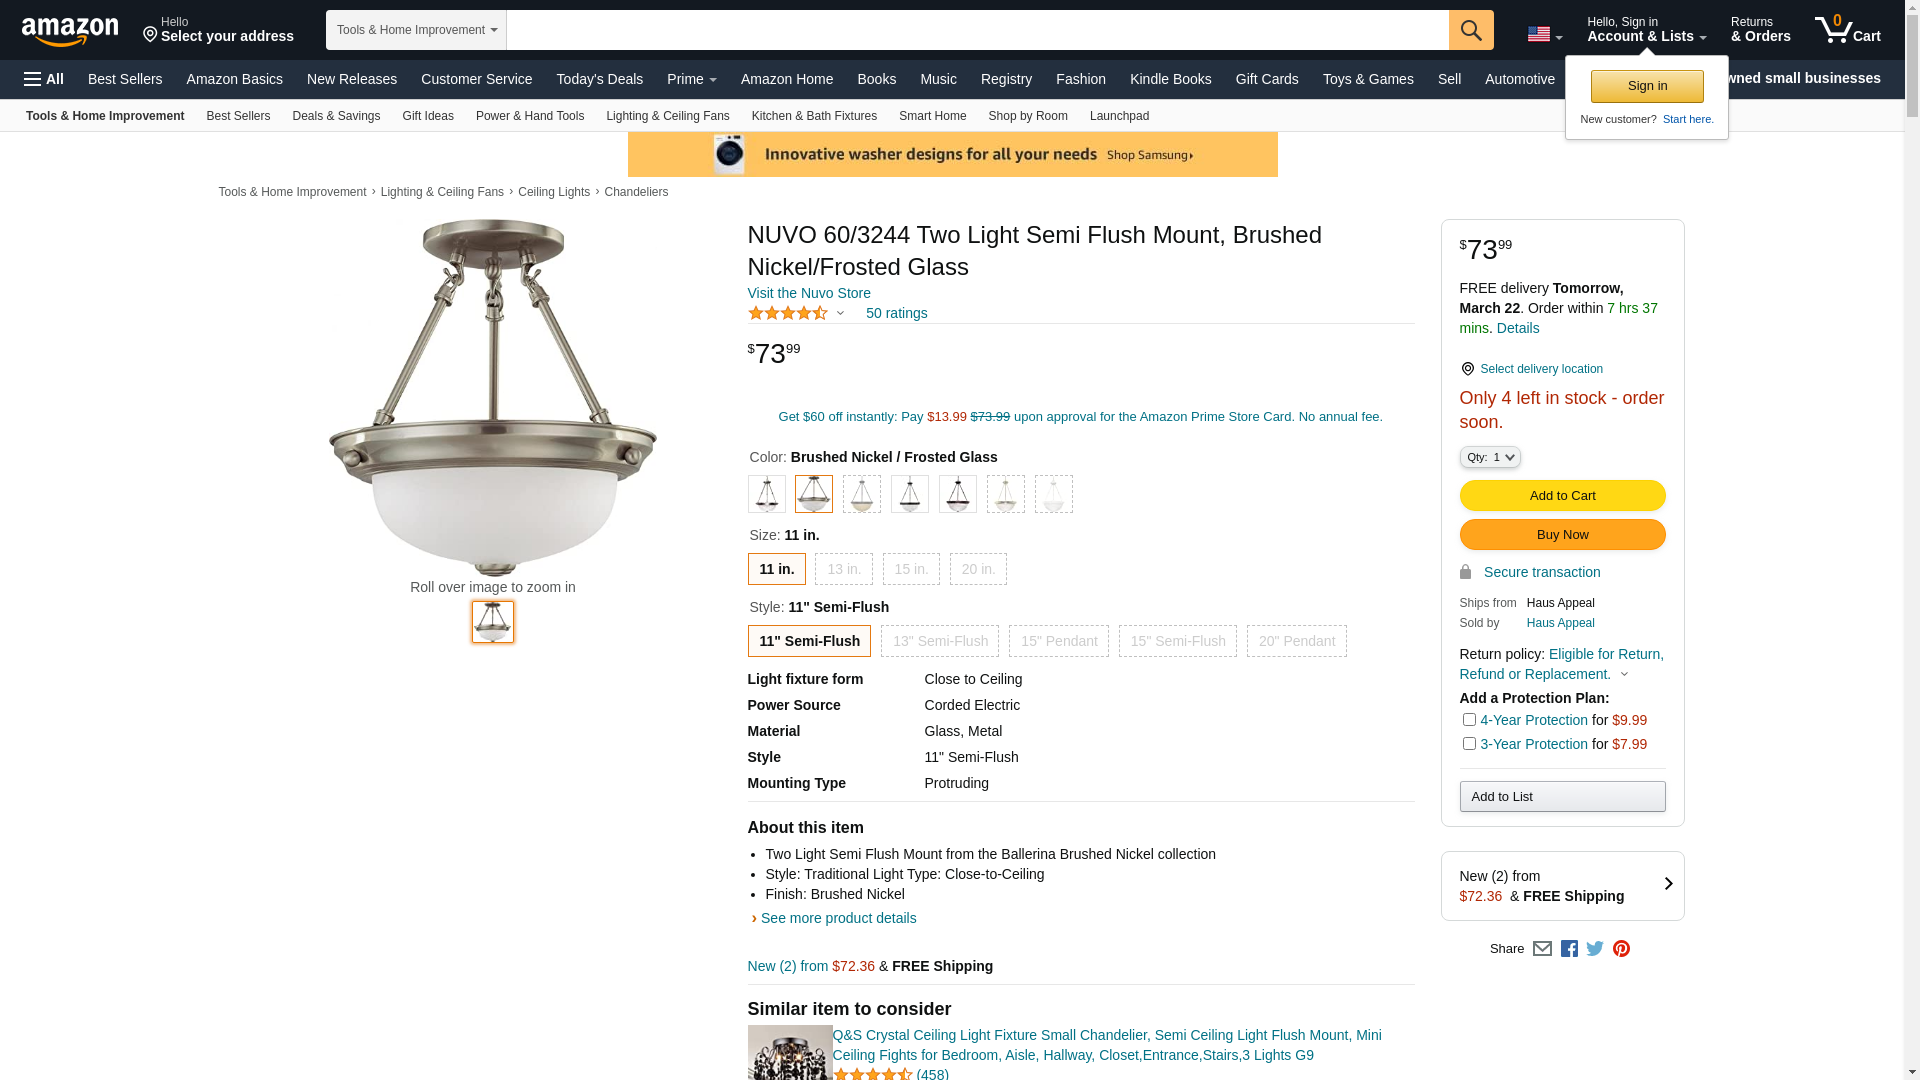Check the 4-Year Protection plan box
Image resolution: width=1920 pixels, height=1080 pixels.
coord(1469,720)
